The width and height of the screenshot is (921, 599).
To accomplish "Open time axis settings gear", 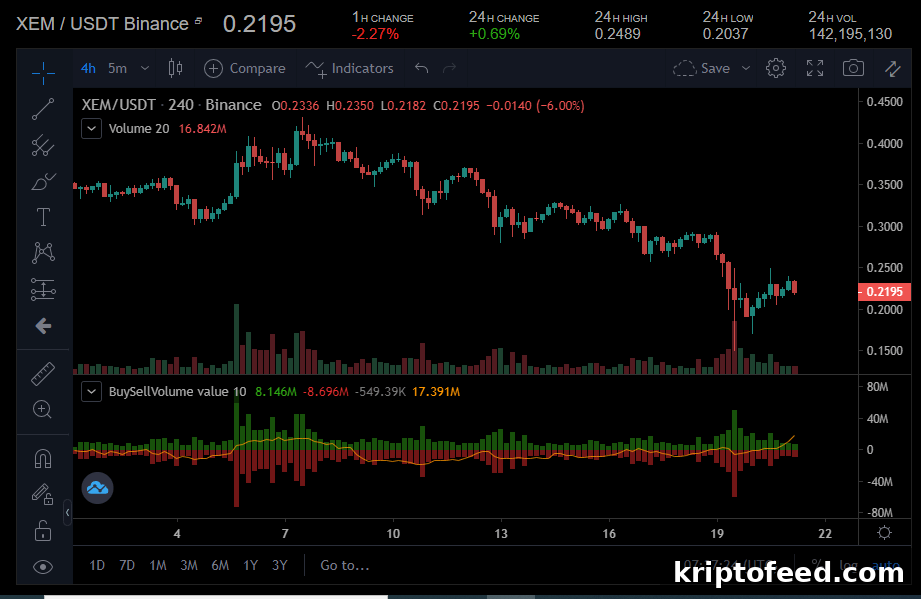I will tap(885, 533).
